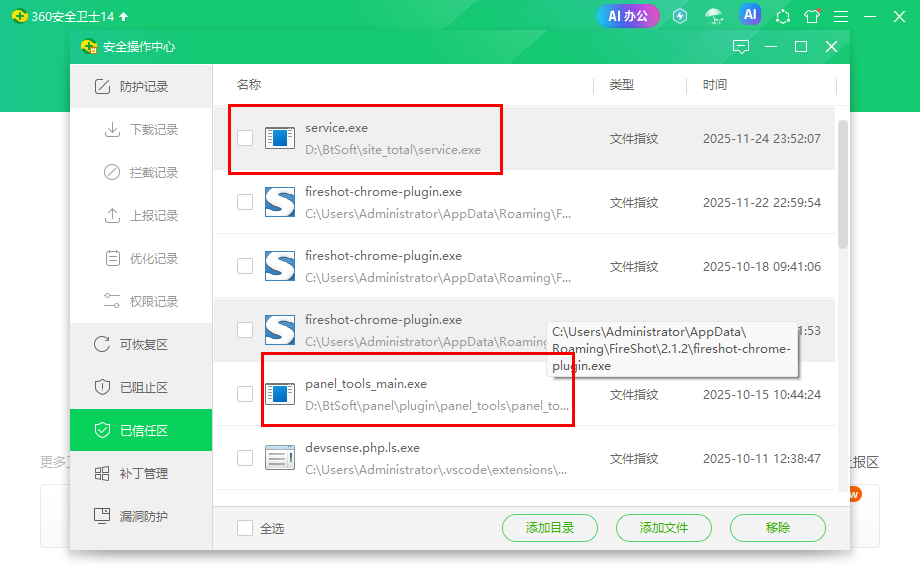This screenshot has height=580, width=920.
Task: Enable the 全选 select-all checkbox
Action: click(245, 528)
